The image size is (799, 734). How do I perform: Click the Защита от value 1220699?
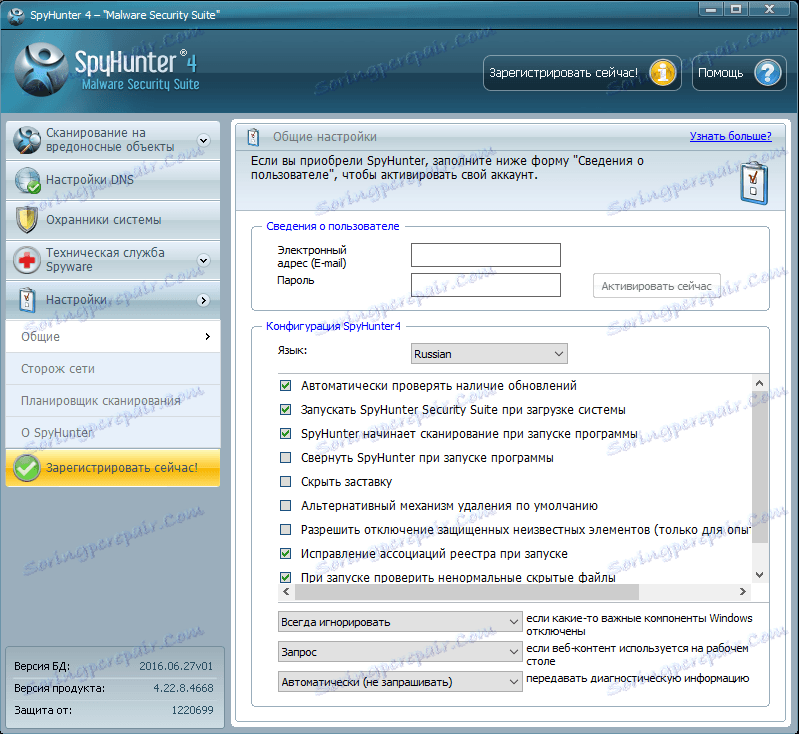(193, 710)
